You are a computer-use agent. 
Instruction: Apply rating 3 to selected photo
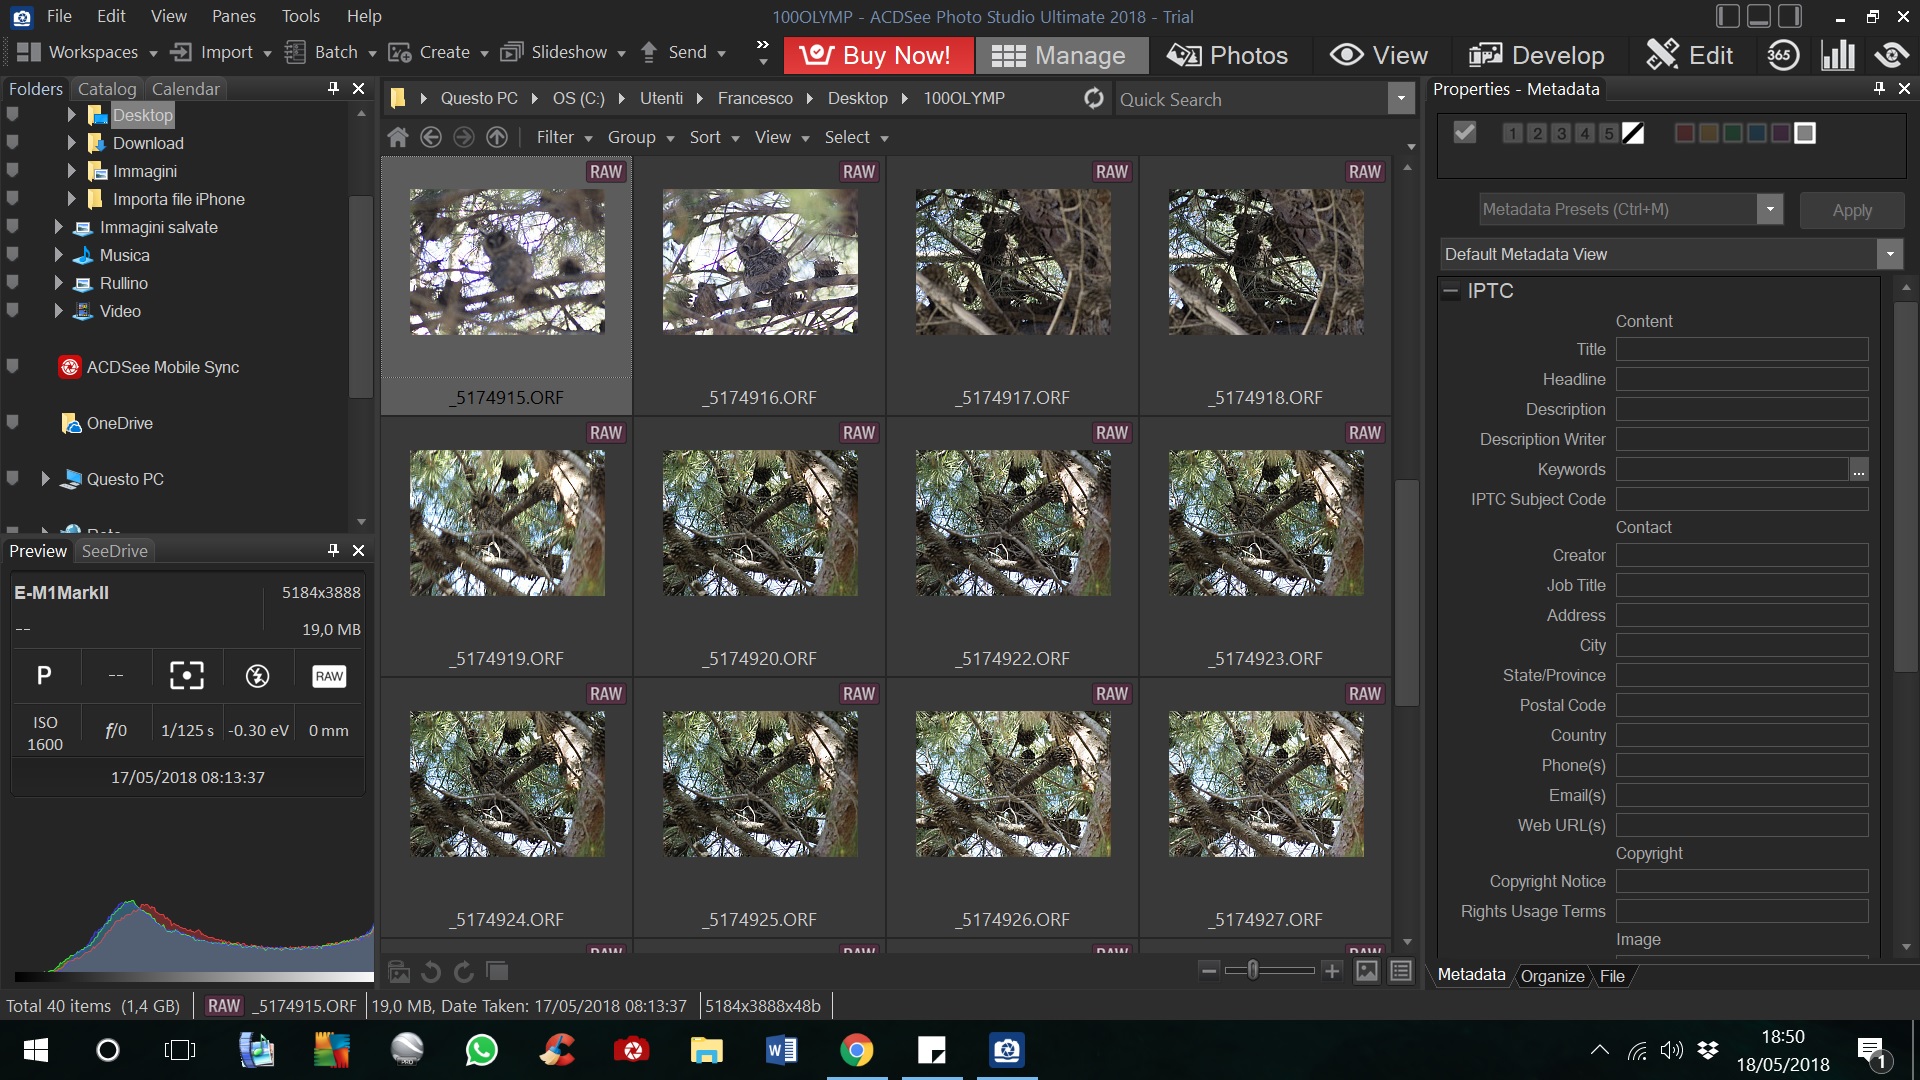pos(1560,132)
